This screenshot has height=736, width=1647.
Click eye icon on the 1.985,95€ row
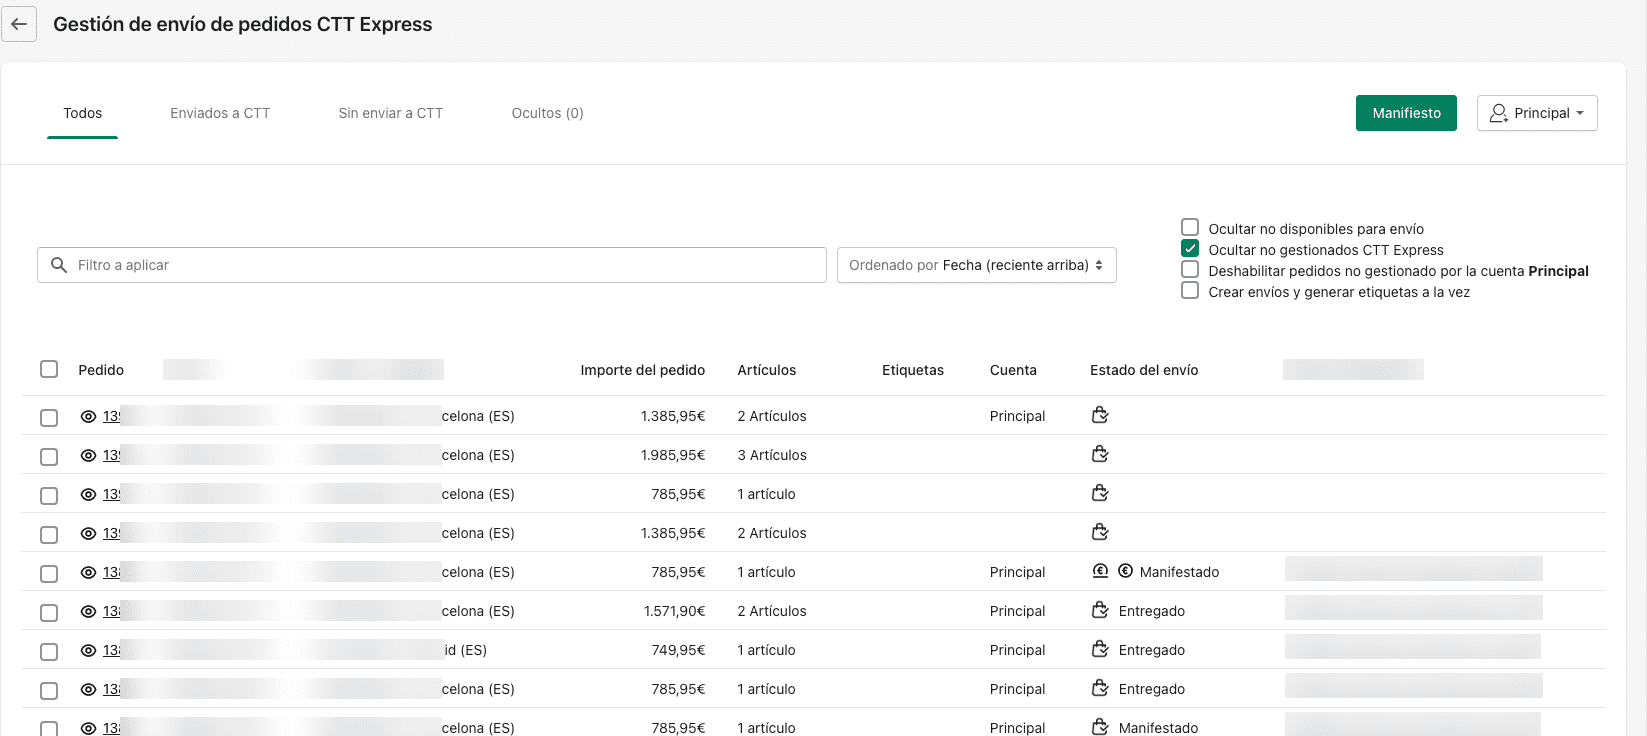88,455
